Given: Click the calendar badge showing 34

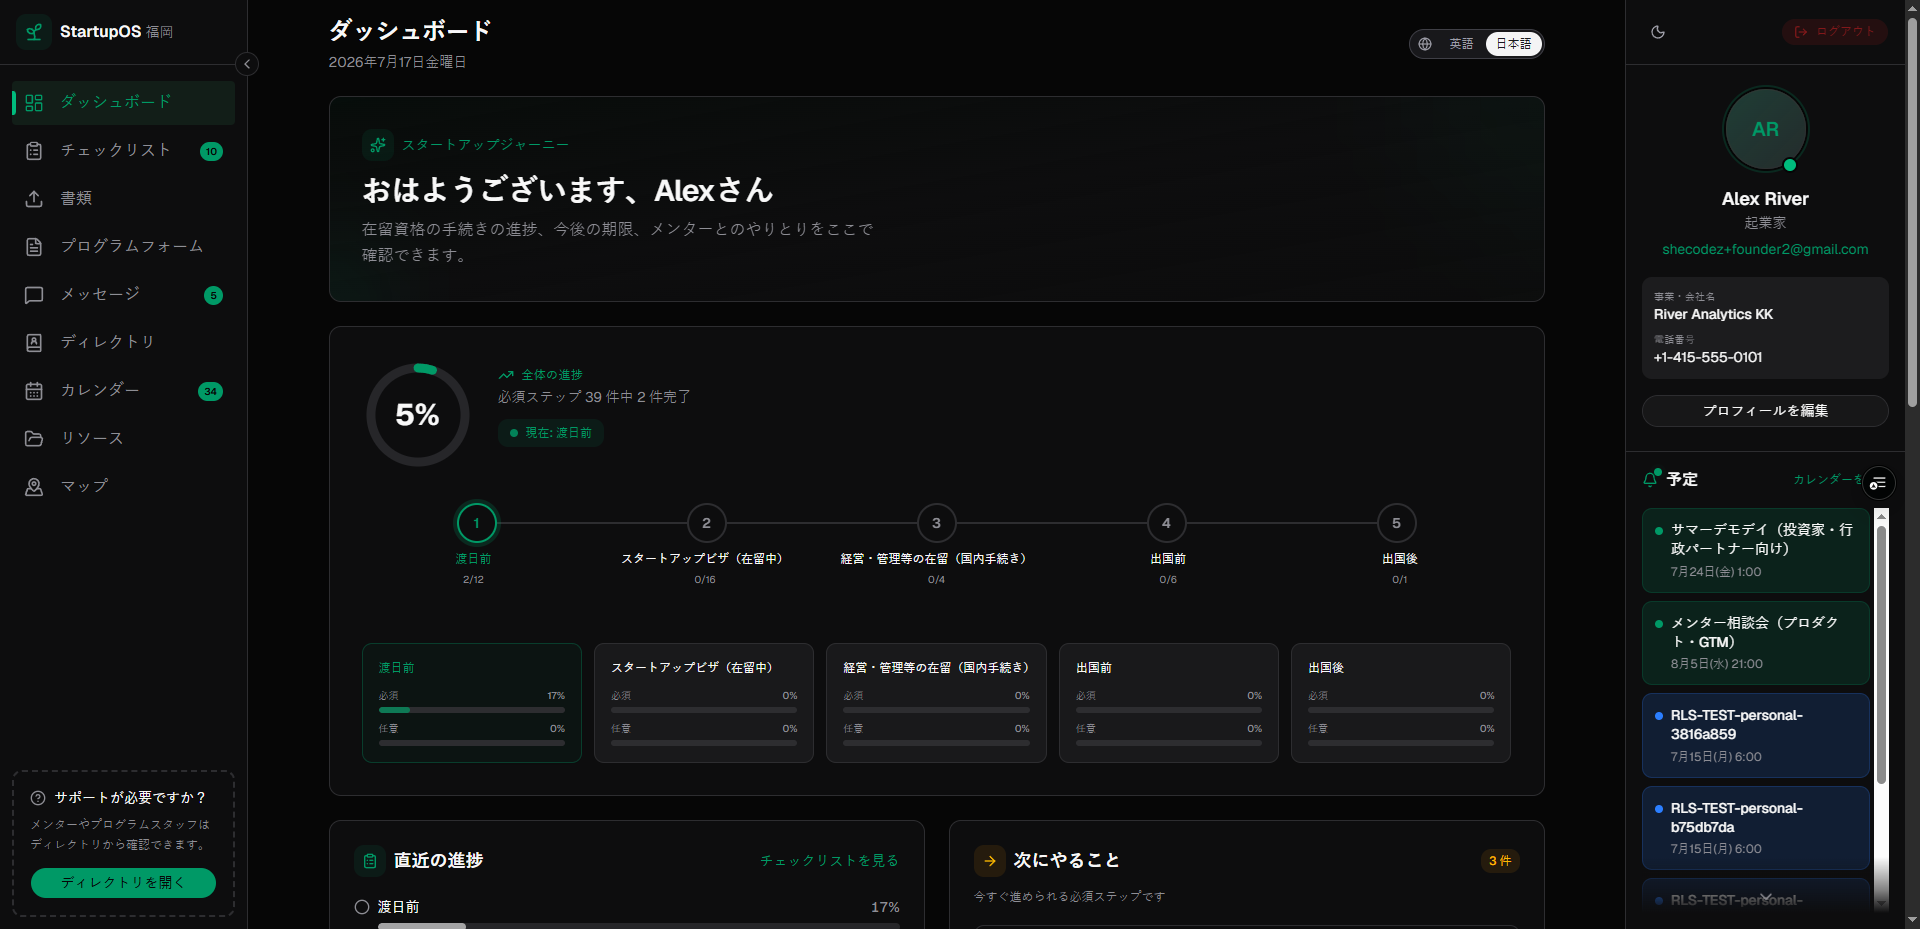Looking at the screenshot, I should pos(210,391).
